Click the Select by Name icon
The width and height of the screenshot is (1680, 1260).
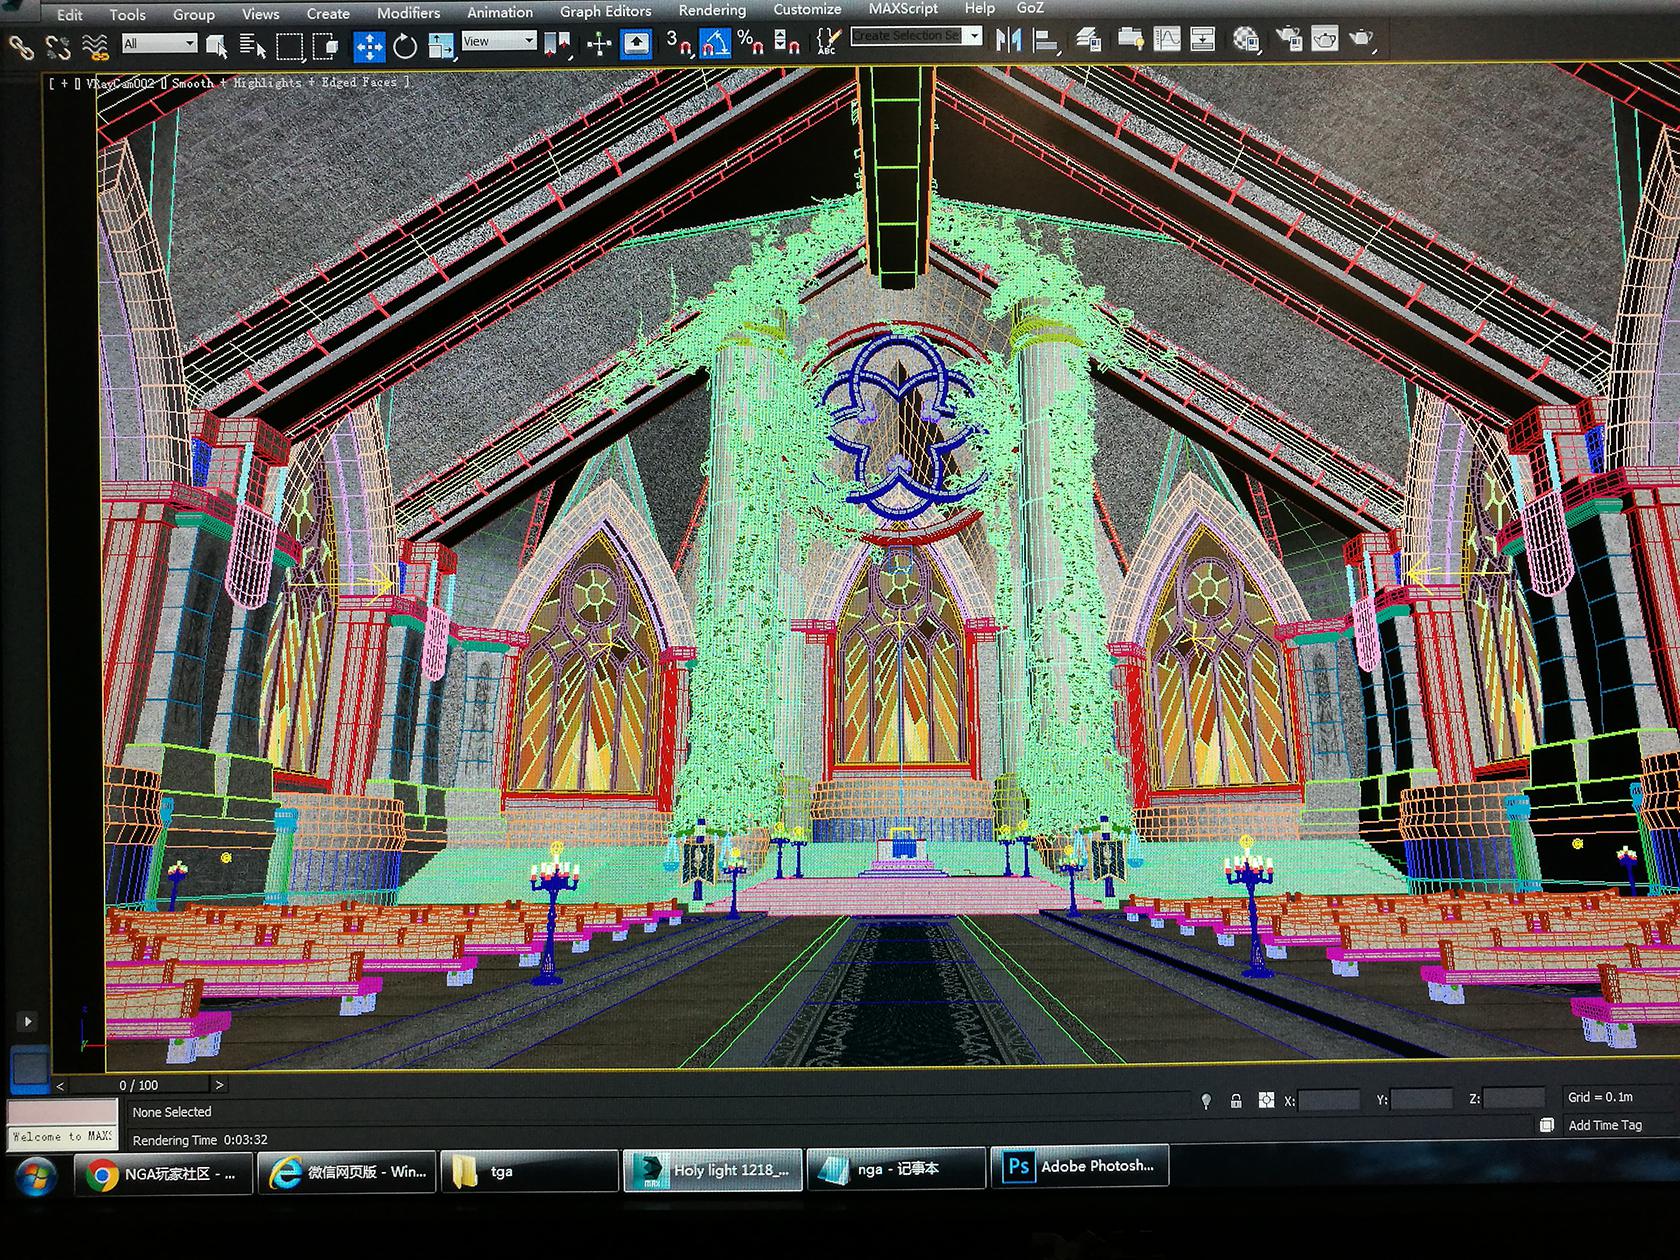click(x=253, y=46)
